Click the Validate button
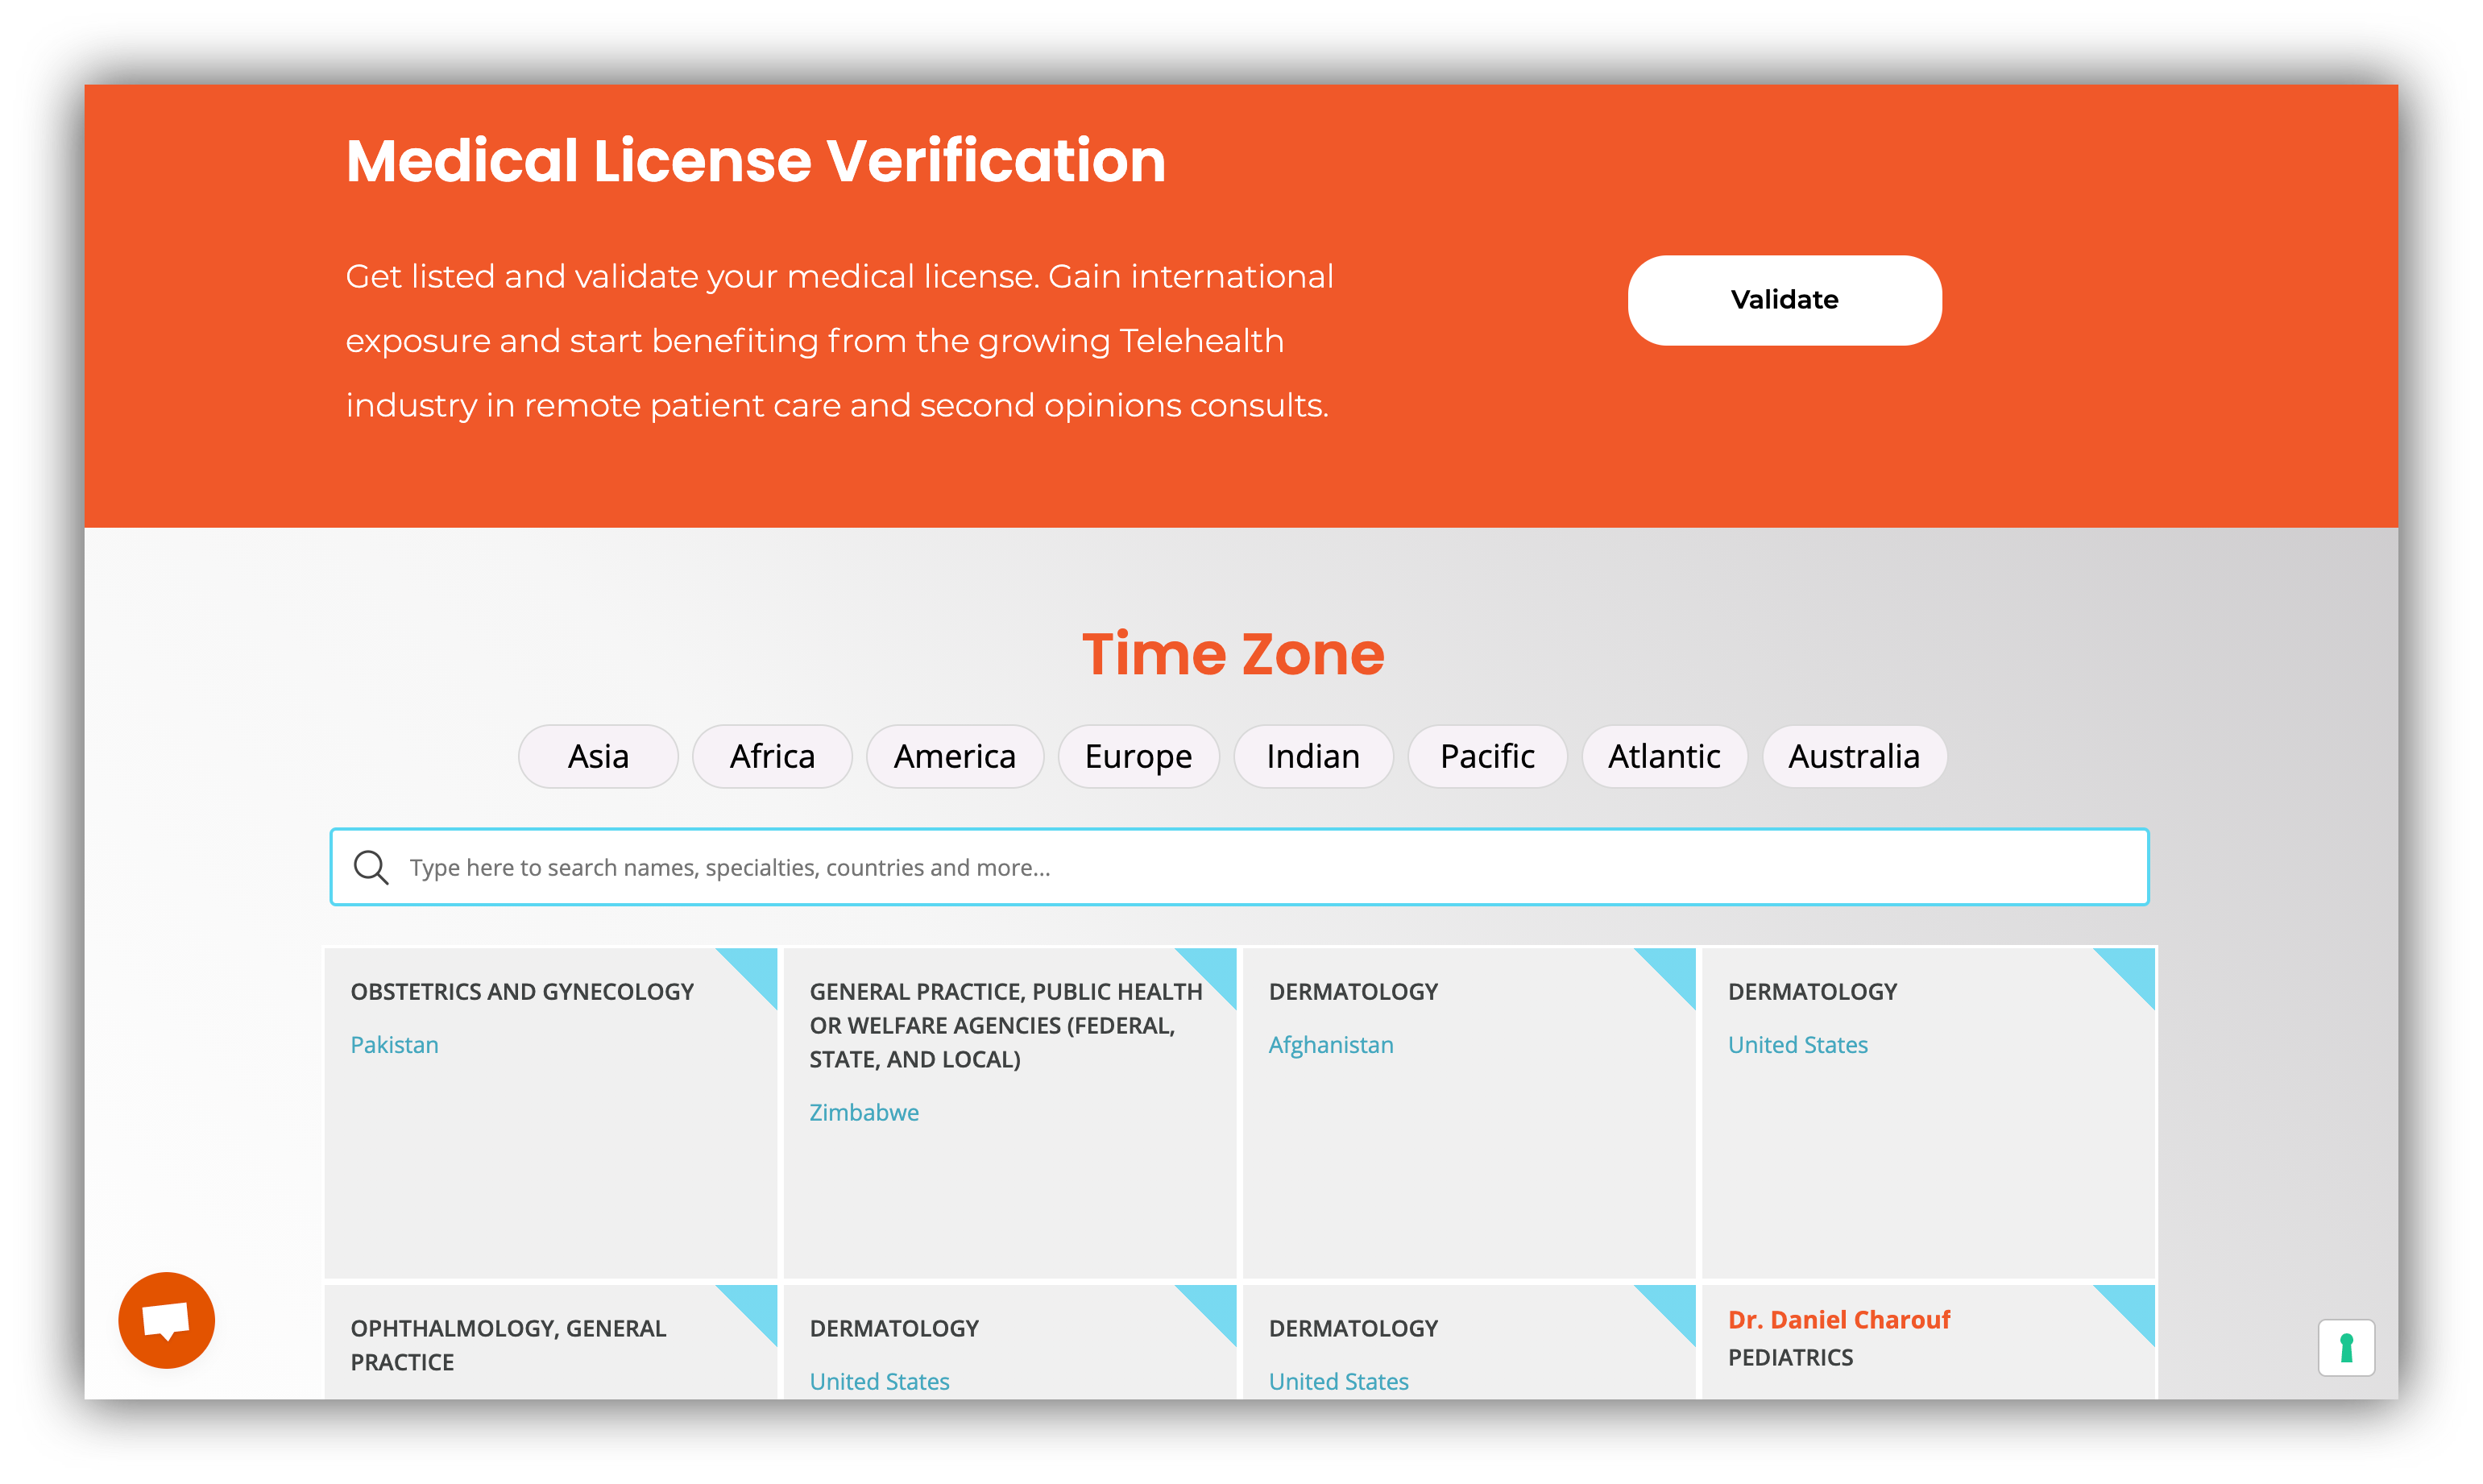 1784,300
